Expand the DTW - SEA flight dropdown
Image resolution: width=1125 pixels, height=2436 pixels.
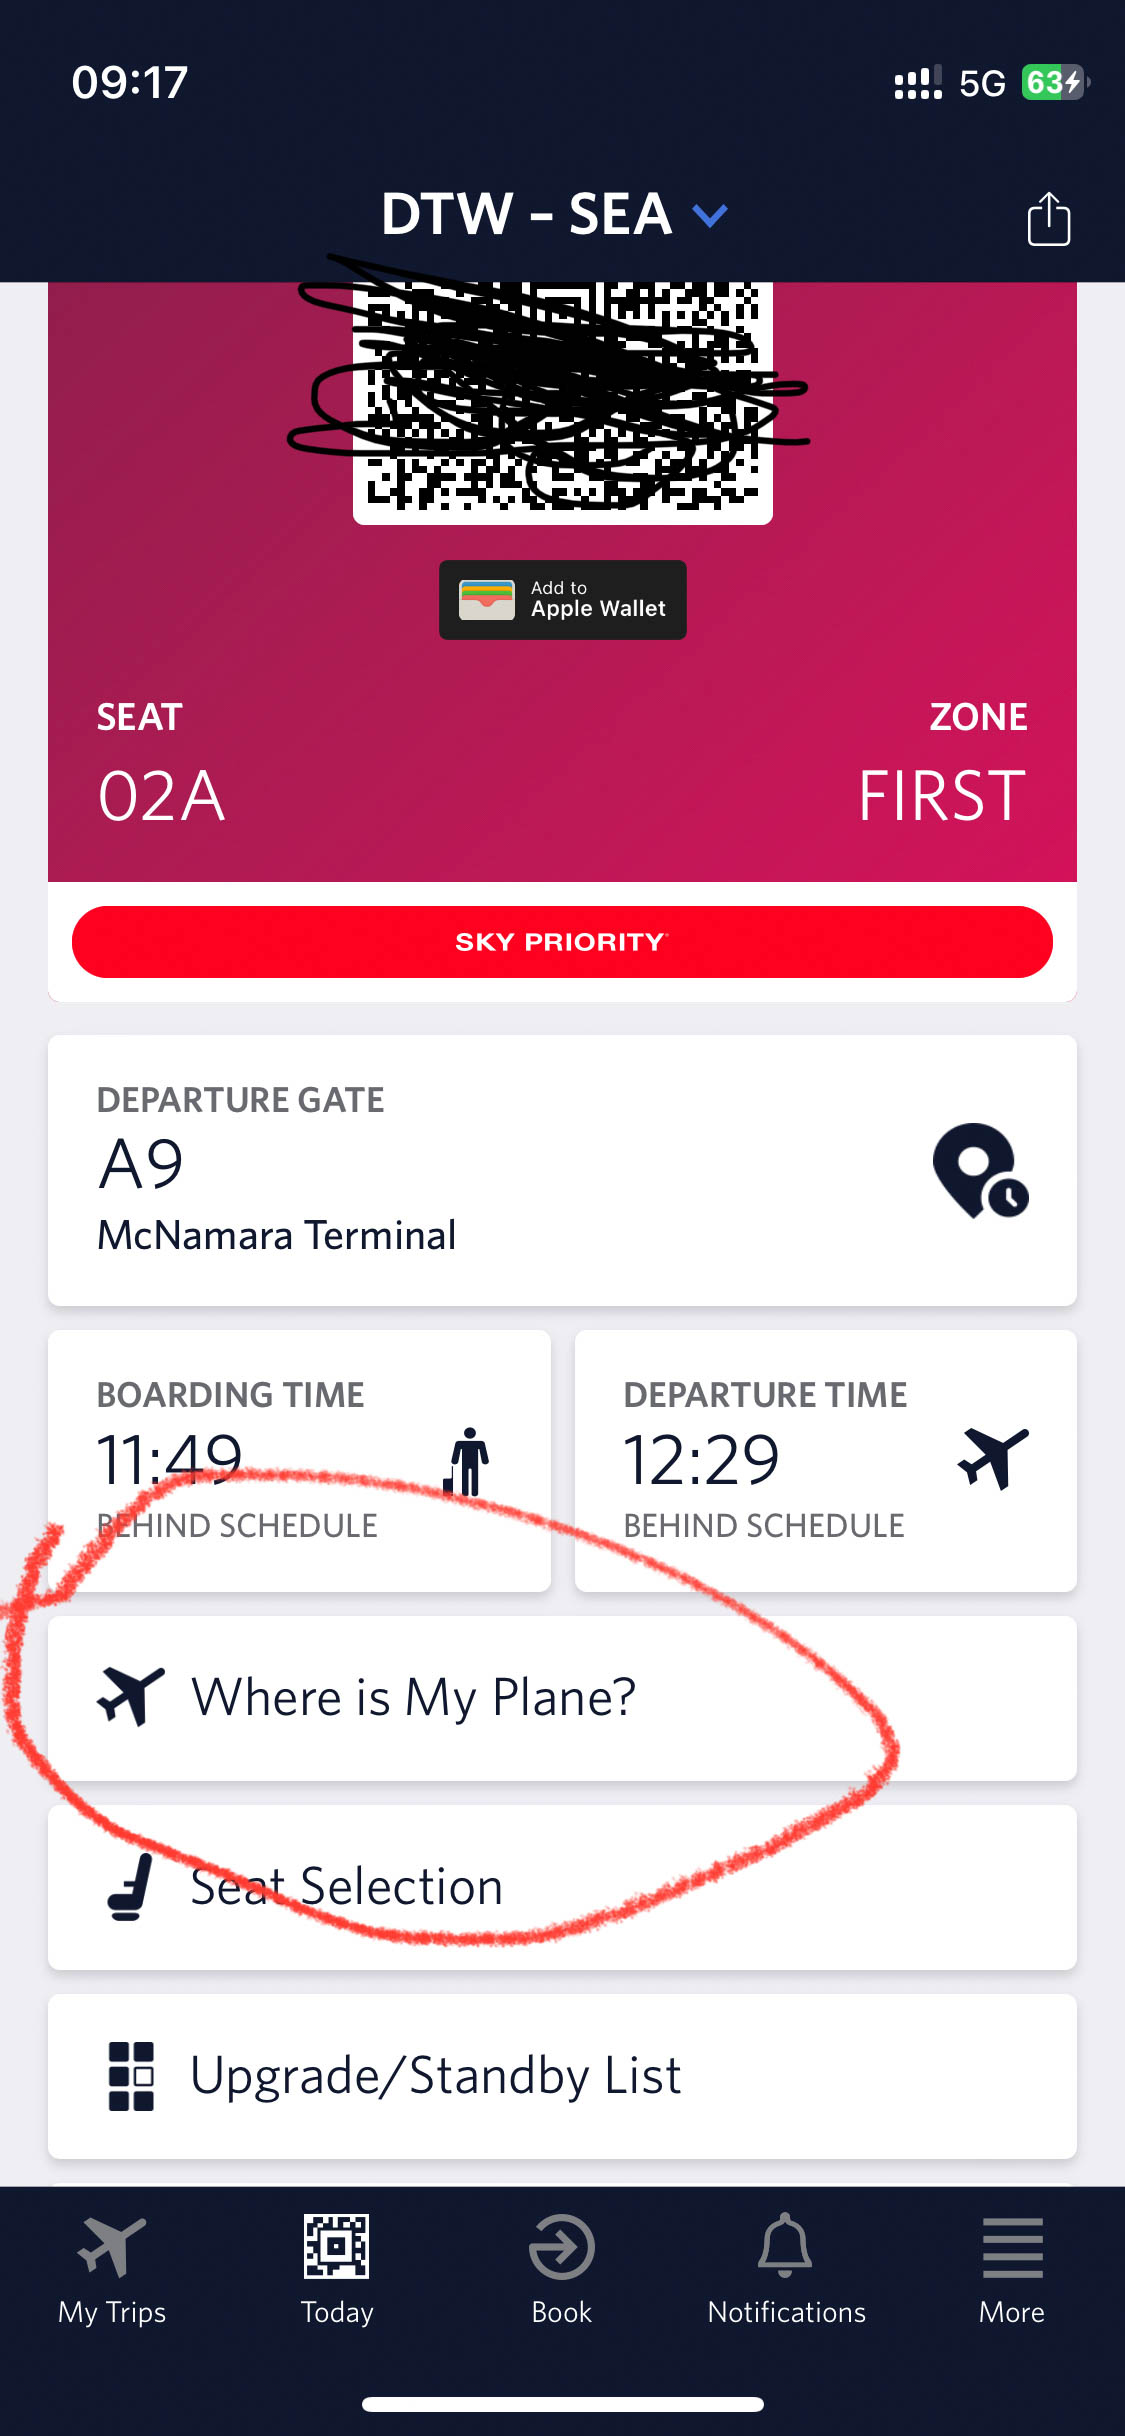709,215
